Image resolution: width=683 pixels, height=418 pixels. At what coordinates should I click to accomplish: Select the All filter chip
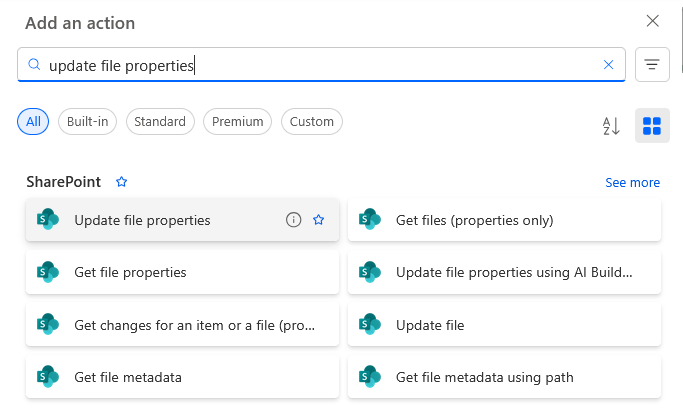[33, 121]
